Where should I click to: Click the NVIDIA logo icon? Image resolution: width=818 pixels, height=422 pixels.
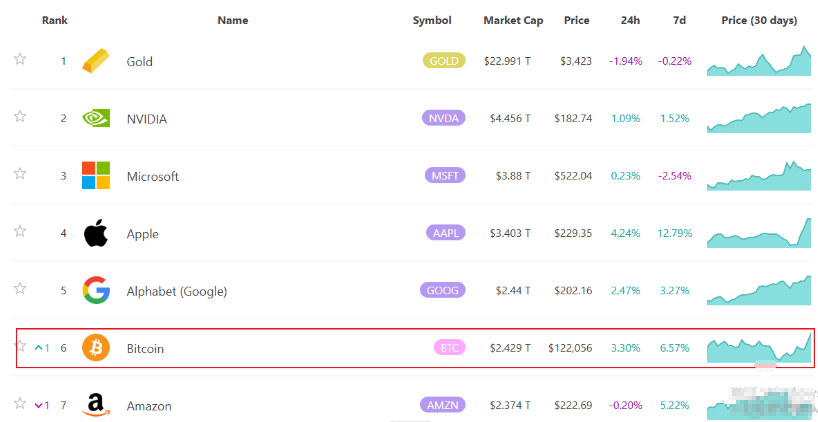(96, 118)
